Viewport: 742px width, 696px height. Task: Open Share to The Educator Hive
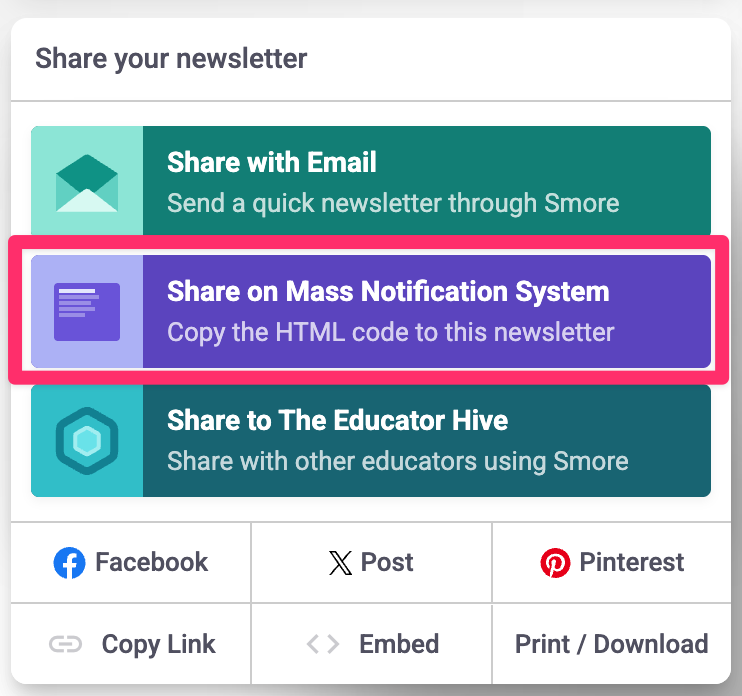338,420
